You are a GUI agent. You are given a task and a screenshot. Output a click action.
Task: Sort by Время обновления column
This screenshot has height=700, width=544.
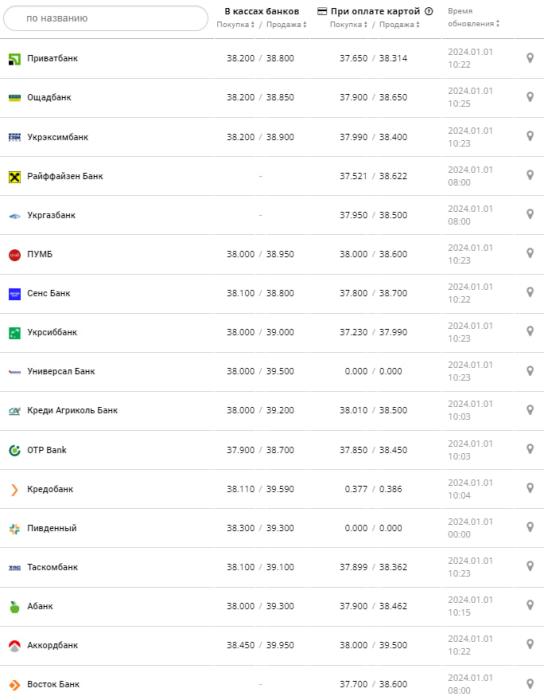tap(473, 17)
